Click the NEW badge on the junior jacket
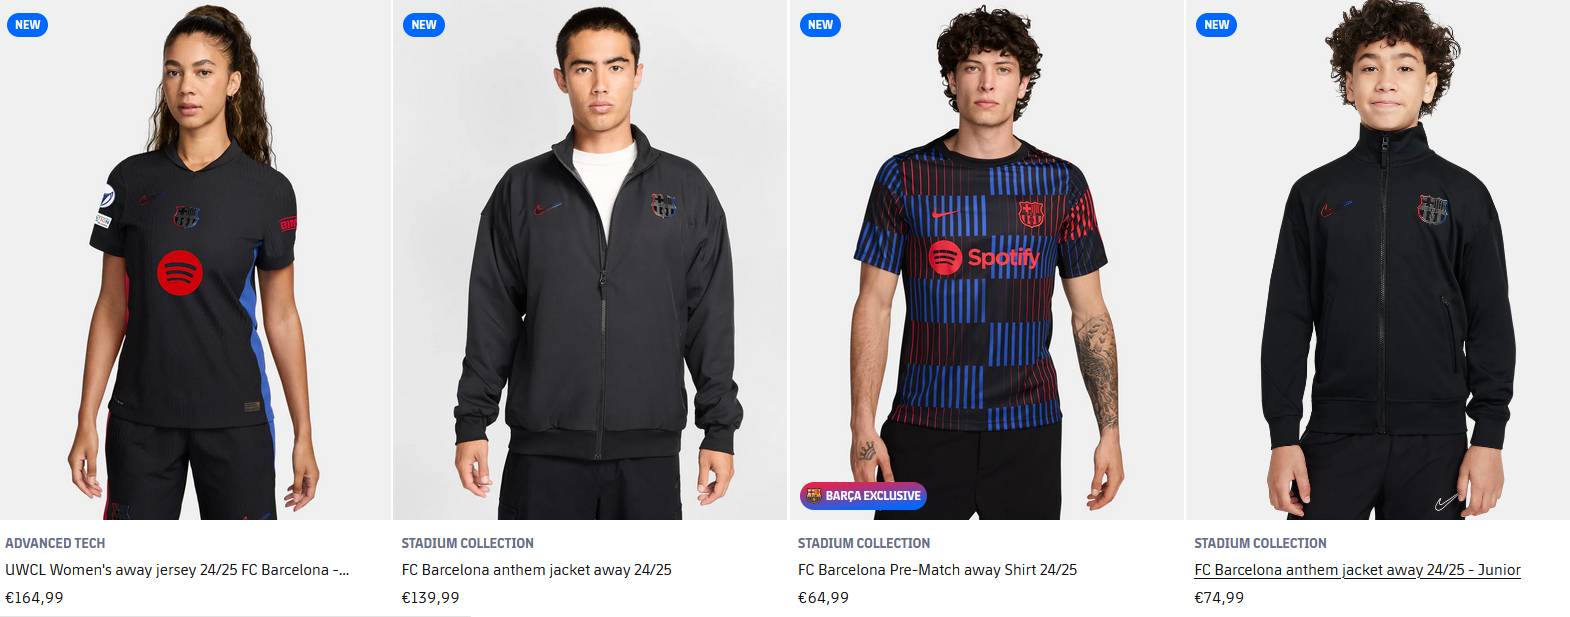Screen dimensions: 1570x617 coord(1216,25)
